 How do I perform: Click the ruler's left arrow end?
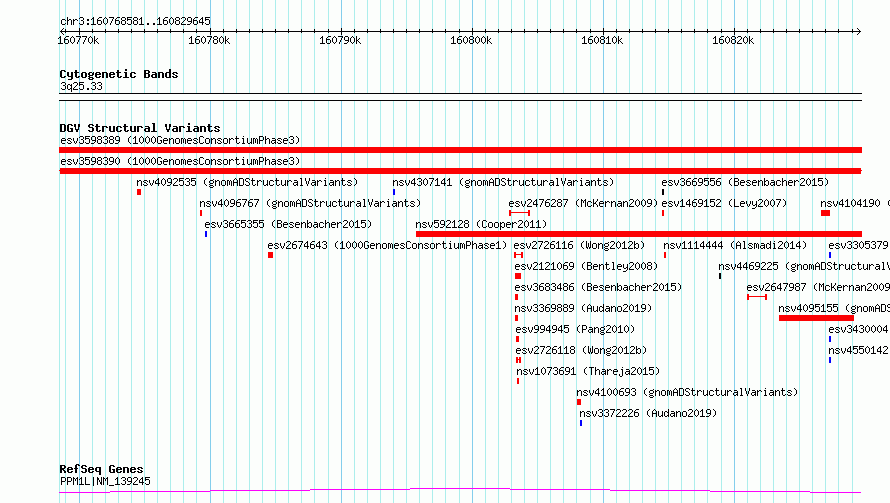tap(62, 31)
